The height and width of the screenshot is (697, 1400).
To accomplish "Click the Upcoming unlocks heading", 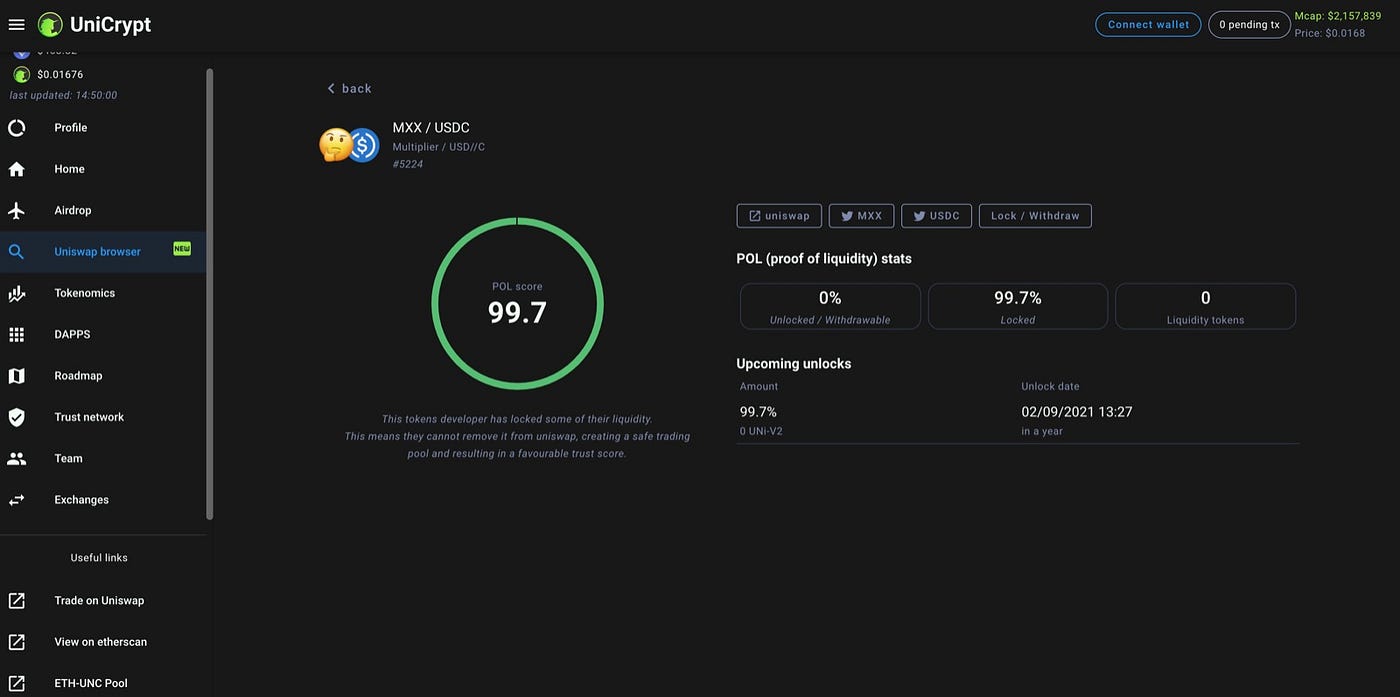I will pos(794,364).
